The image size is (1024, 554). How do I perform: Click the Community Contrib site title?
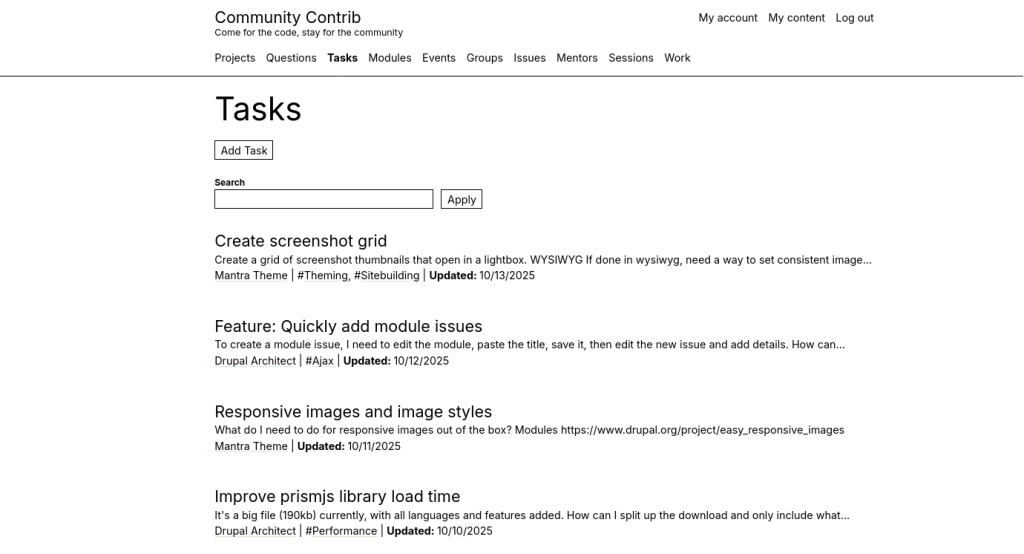click(x=287, y=17)
